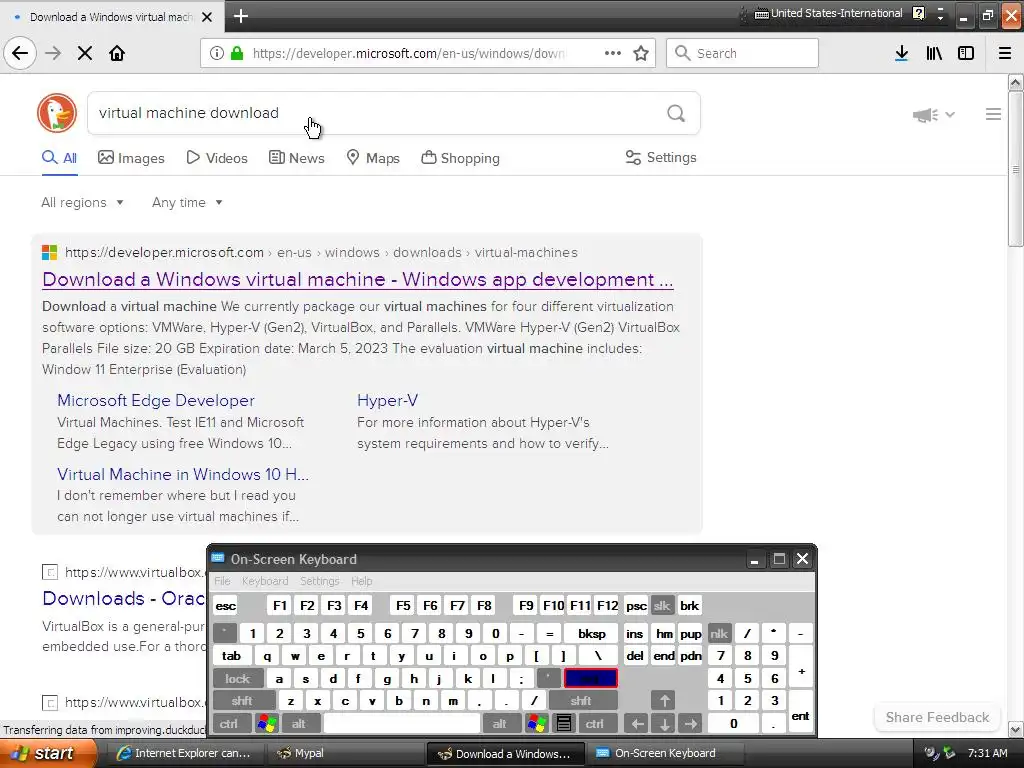The height and width of the screenshot is (768, 1024).
Task: Submit search with the magnifier icon
Action: point(676,114)
